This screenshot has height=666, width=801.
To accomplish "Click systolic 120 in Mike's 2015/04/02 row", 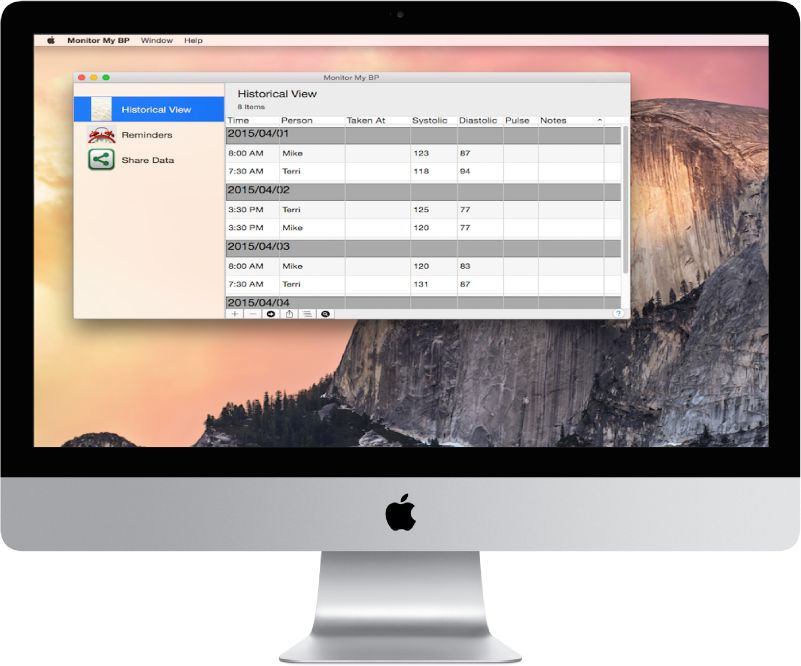I will click(x=421, y=228).
